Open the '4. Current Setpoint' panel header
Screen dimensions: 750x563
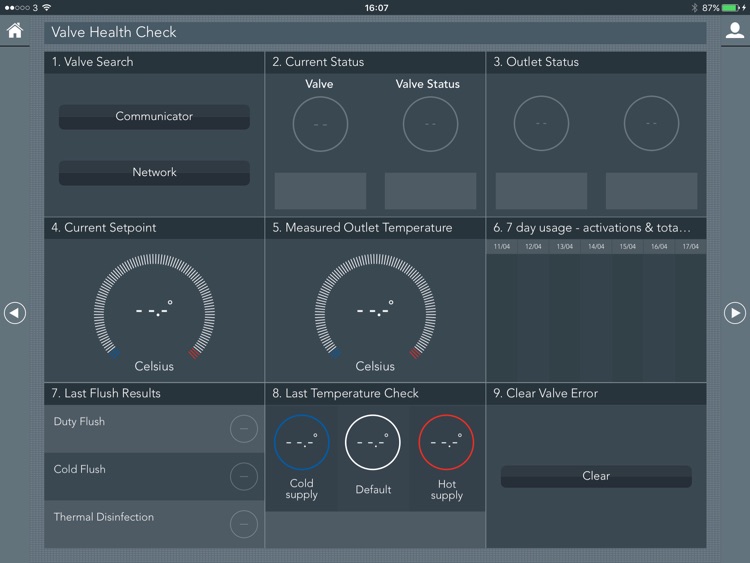[154, 228]
